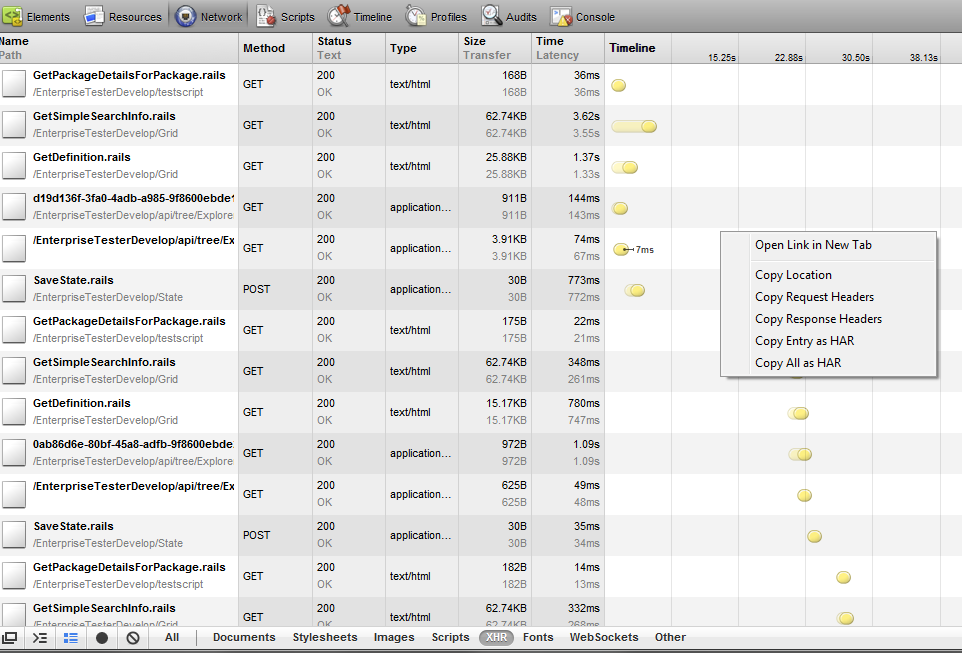Filter requests by Stylesheets
962x653 pixels.
(x=324, y=637)
